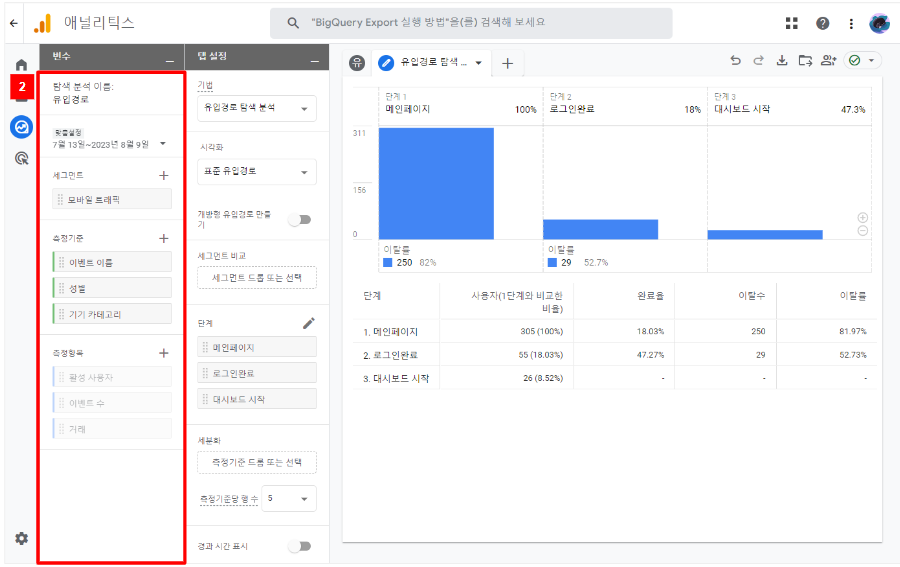Zoom out the chart with minus

(x=862, y=231)
